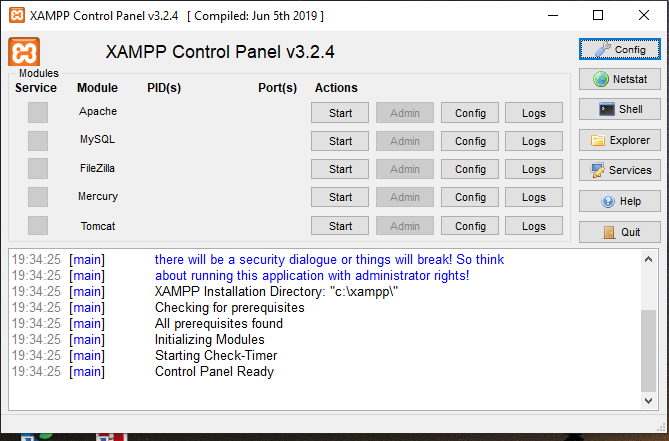Viewport: 669px width, 441px height.
Task: Launch the Shell console
Action: point(620,109)
